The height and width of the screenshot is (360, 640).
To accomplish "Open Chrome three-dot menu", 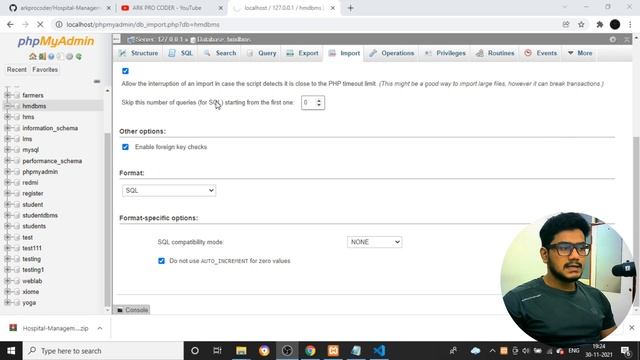I will 630,24.
